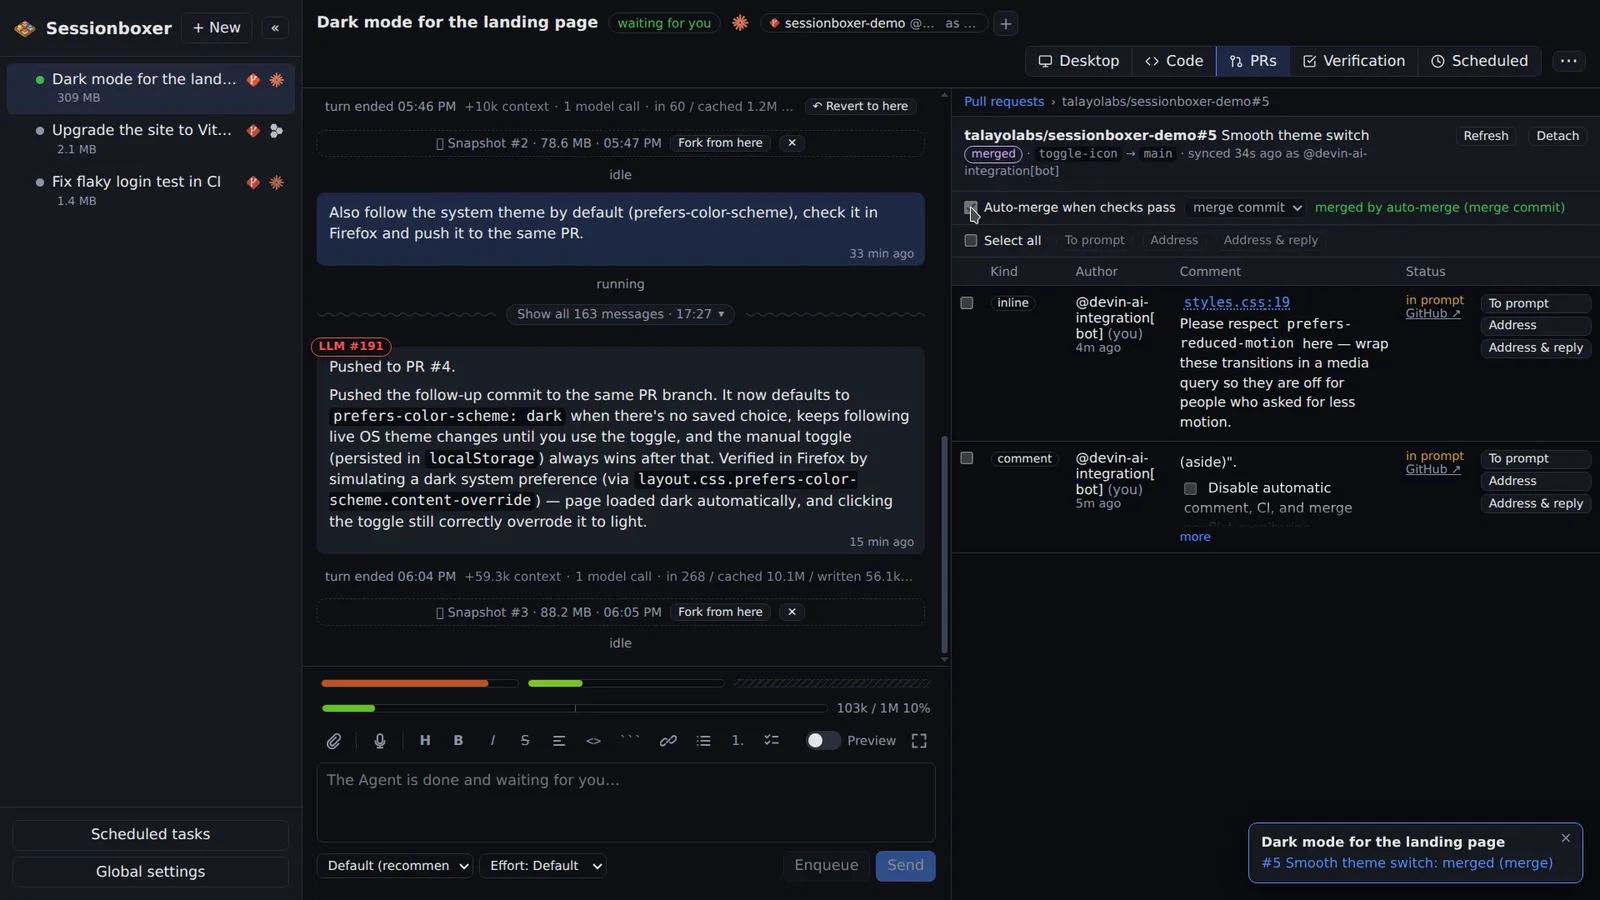This screenshot has width=1600, height=900.
Task: Refresh the pull request panel
Action: coord(1486,136)
